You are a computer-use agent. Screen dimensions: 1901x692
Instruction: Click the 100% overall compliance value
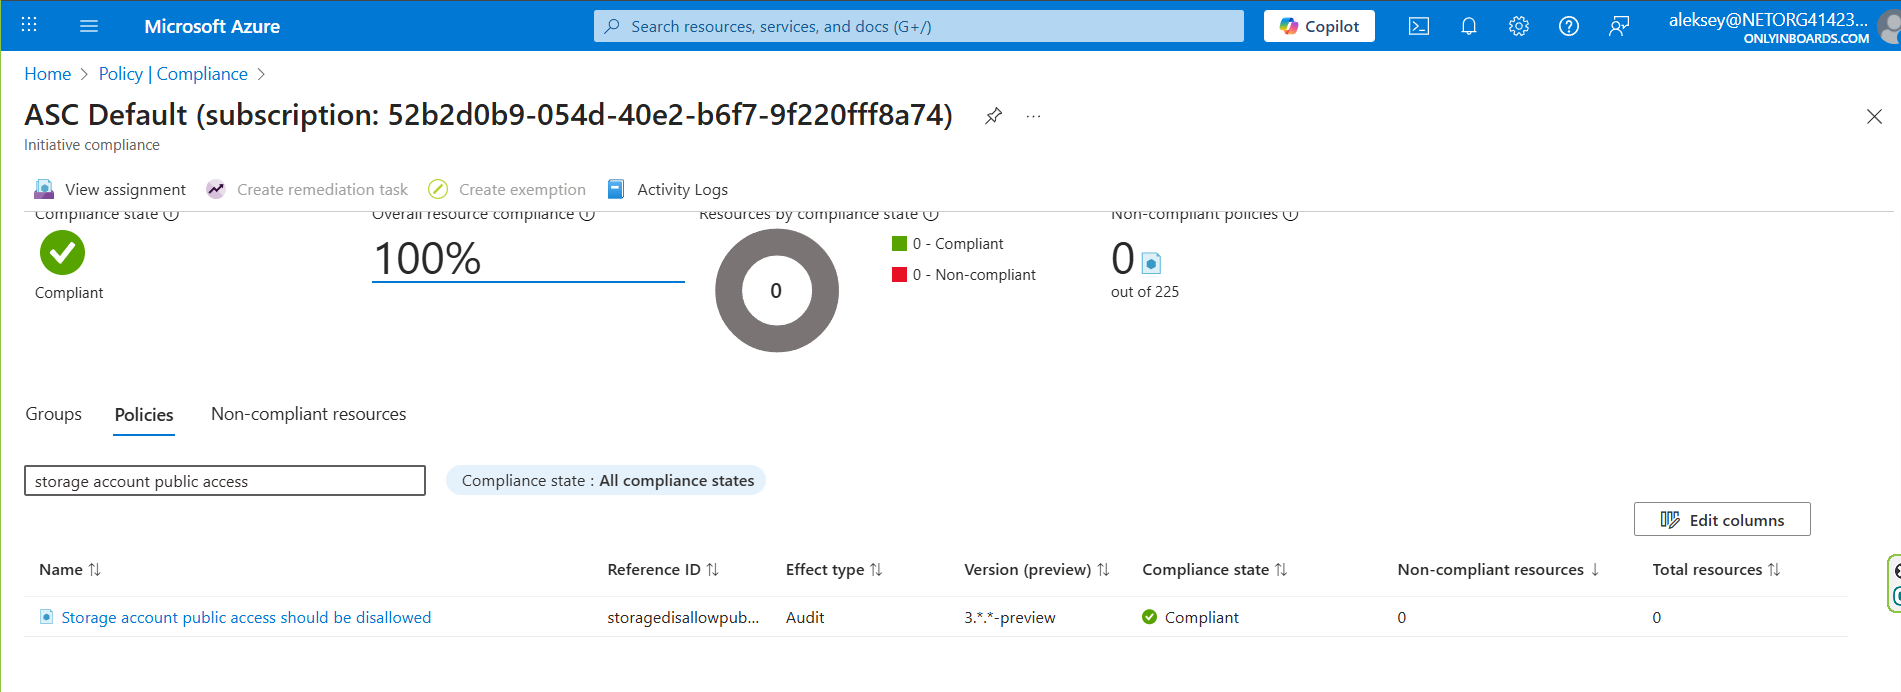(427, 258)
